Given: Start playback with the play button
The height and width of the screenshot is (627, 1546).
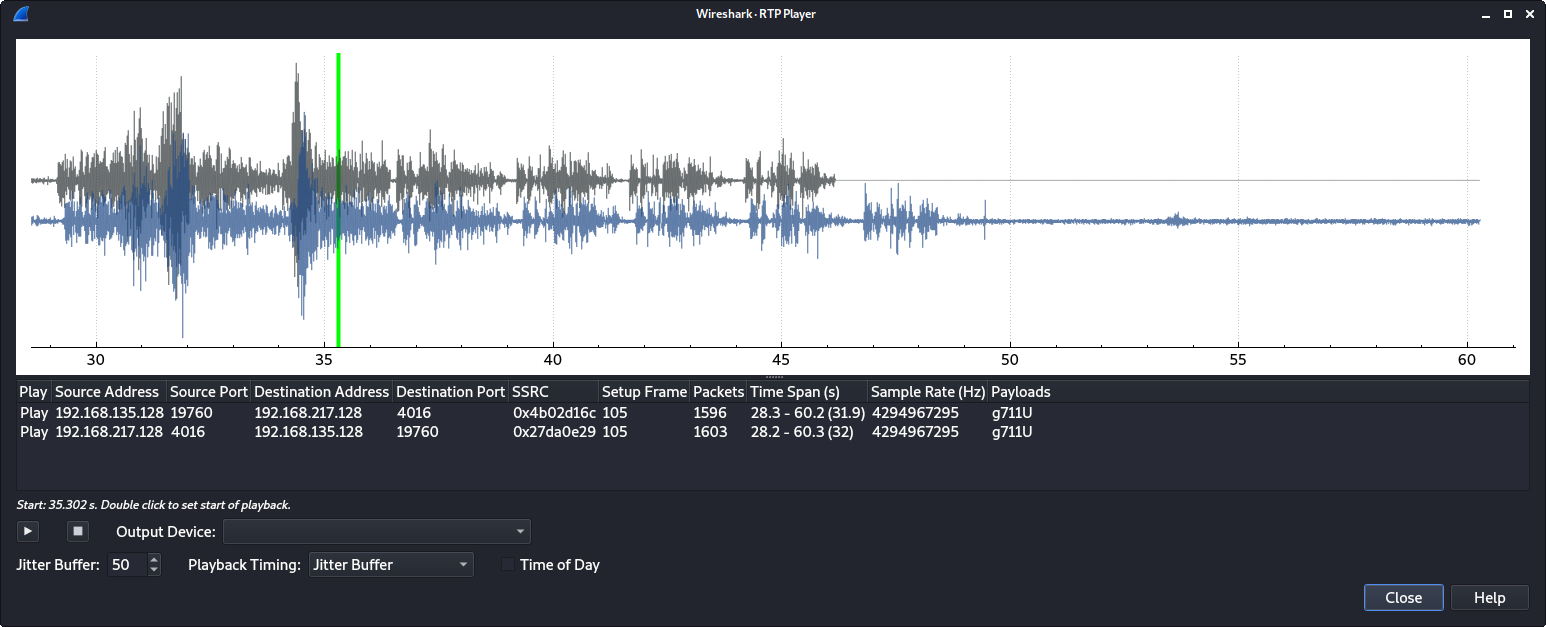Looking at the screenshot, I should 28,531.
